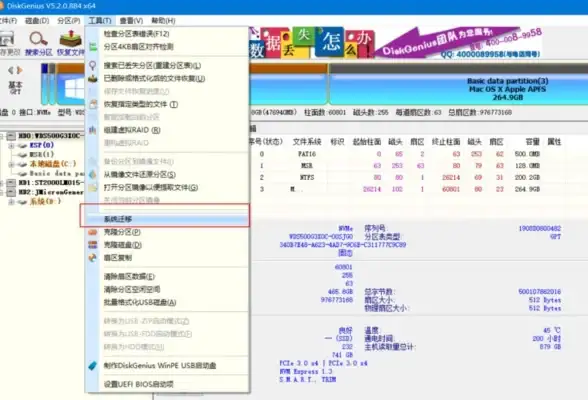The width and height of the screenshot is (588, 400).
Task: Select 恢复指定类型的文件 menu entry
Action: pyautogui.click(x=167, y=104)
